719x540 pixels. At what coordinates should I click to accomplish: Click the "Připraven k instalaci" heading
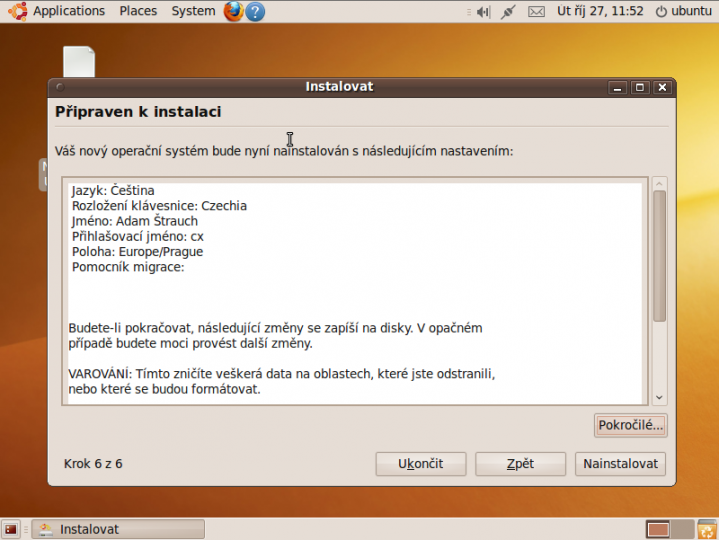tap(138, 112)
